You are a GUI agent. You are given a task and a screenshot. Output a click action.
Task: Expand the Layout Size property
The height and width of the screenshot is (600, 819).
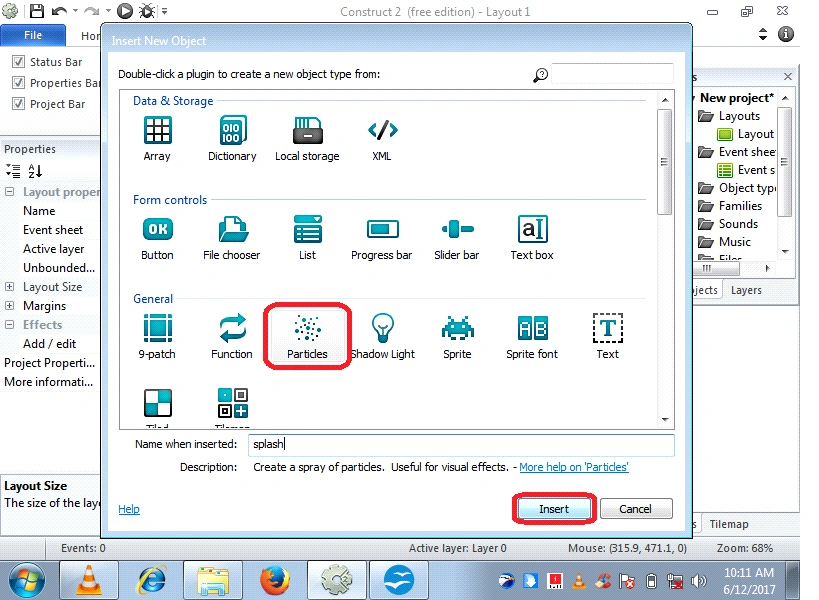tap(9, 287)
